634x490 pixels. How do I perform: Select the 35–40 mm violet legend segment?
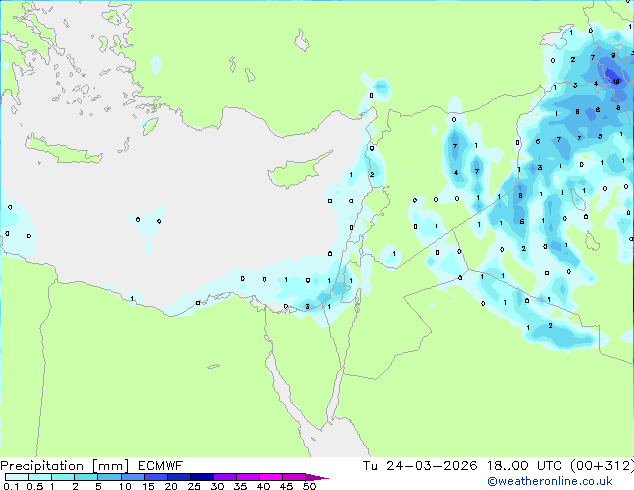pyautogui.click(x=247, y=477)
